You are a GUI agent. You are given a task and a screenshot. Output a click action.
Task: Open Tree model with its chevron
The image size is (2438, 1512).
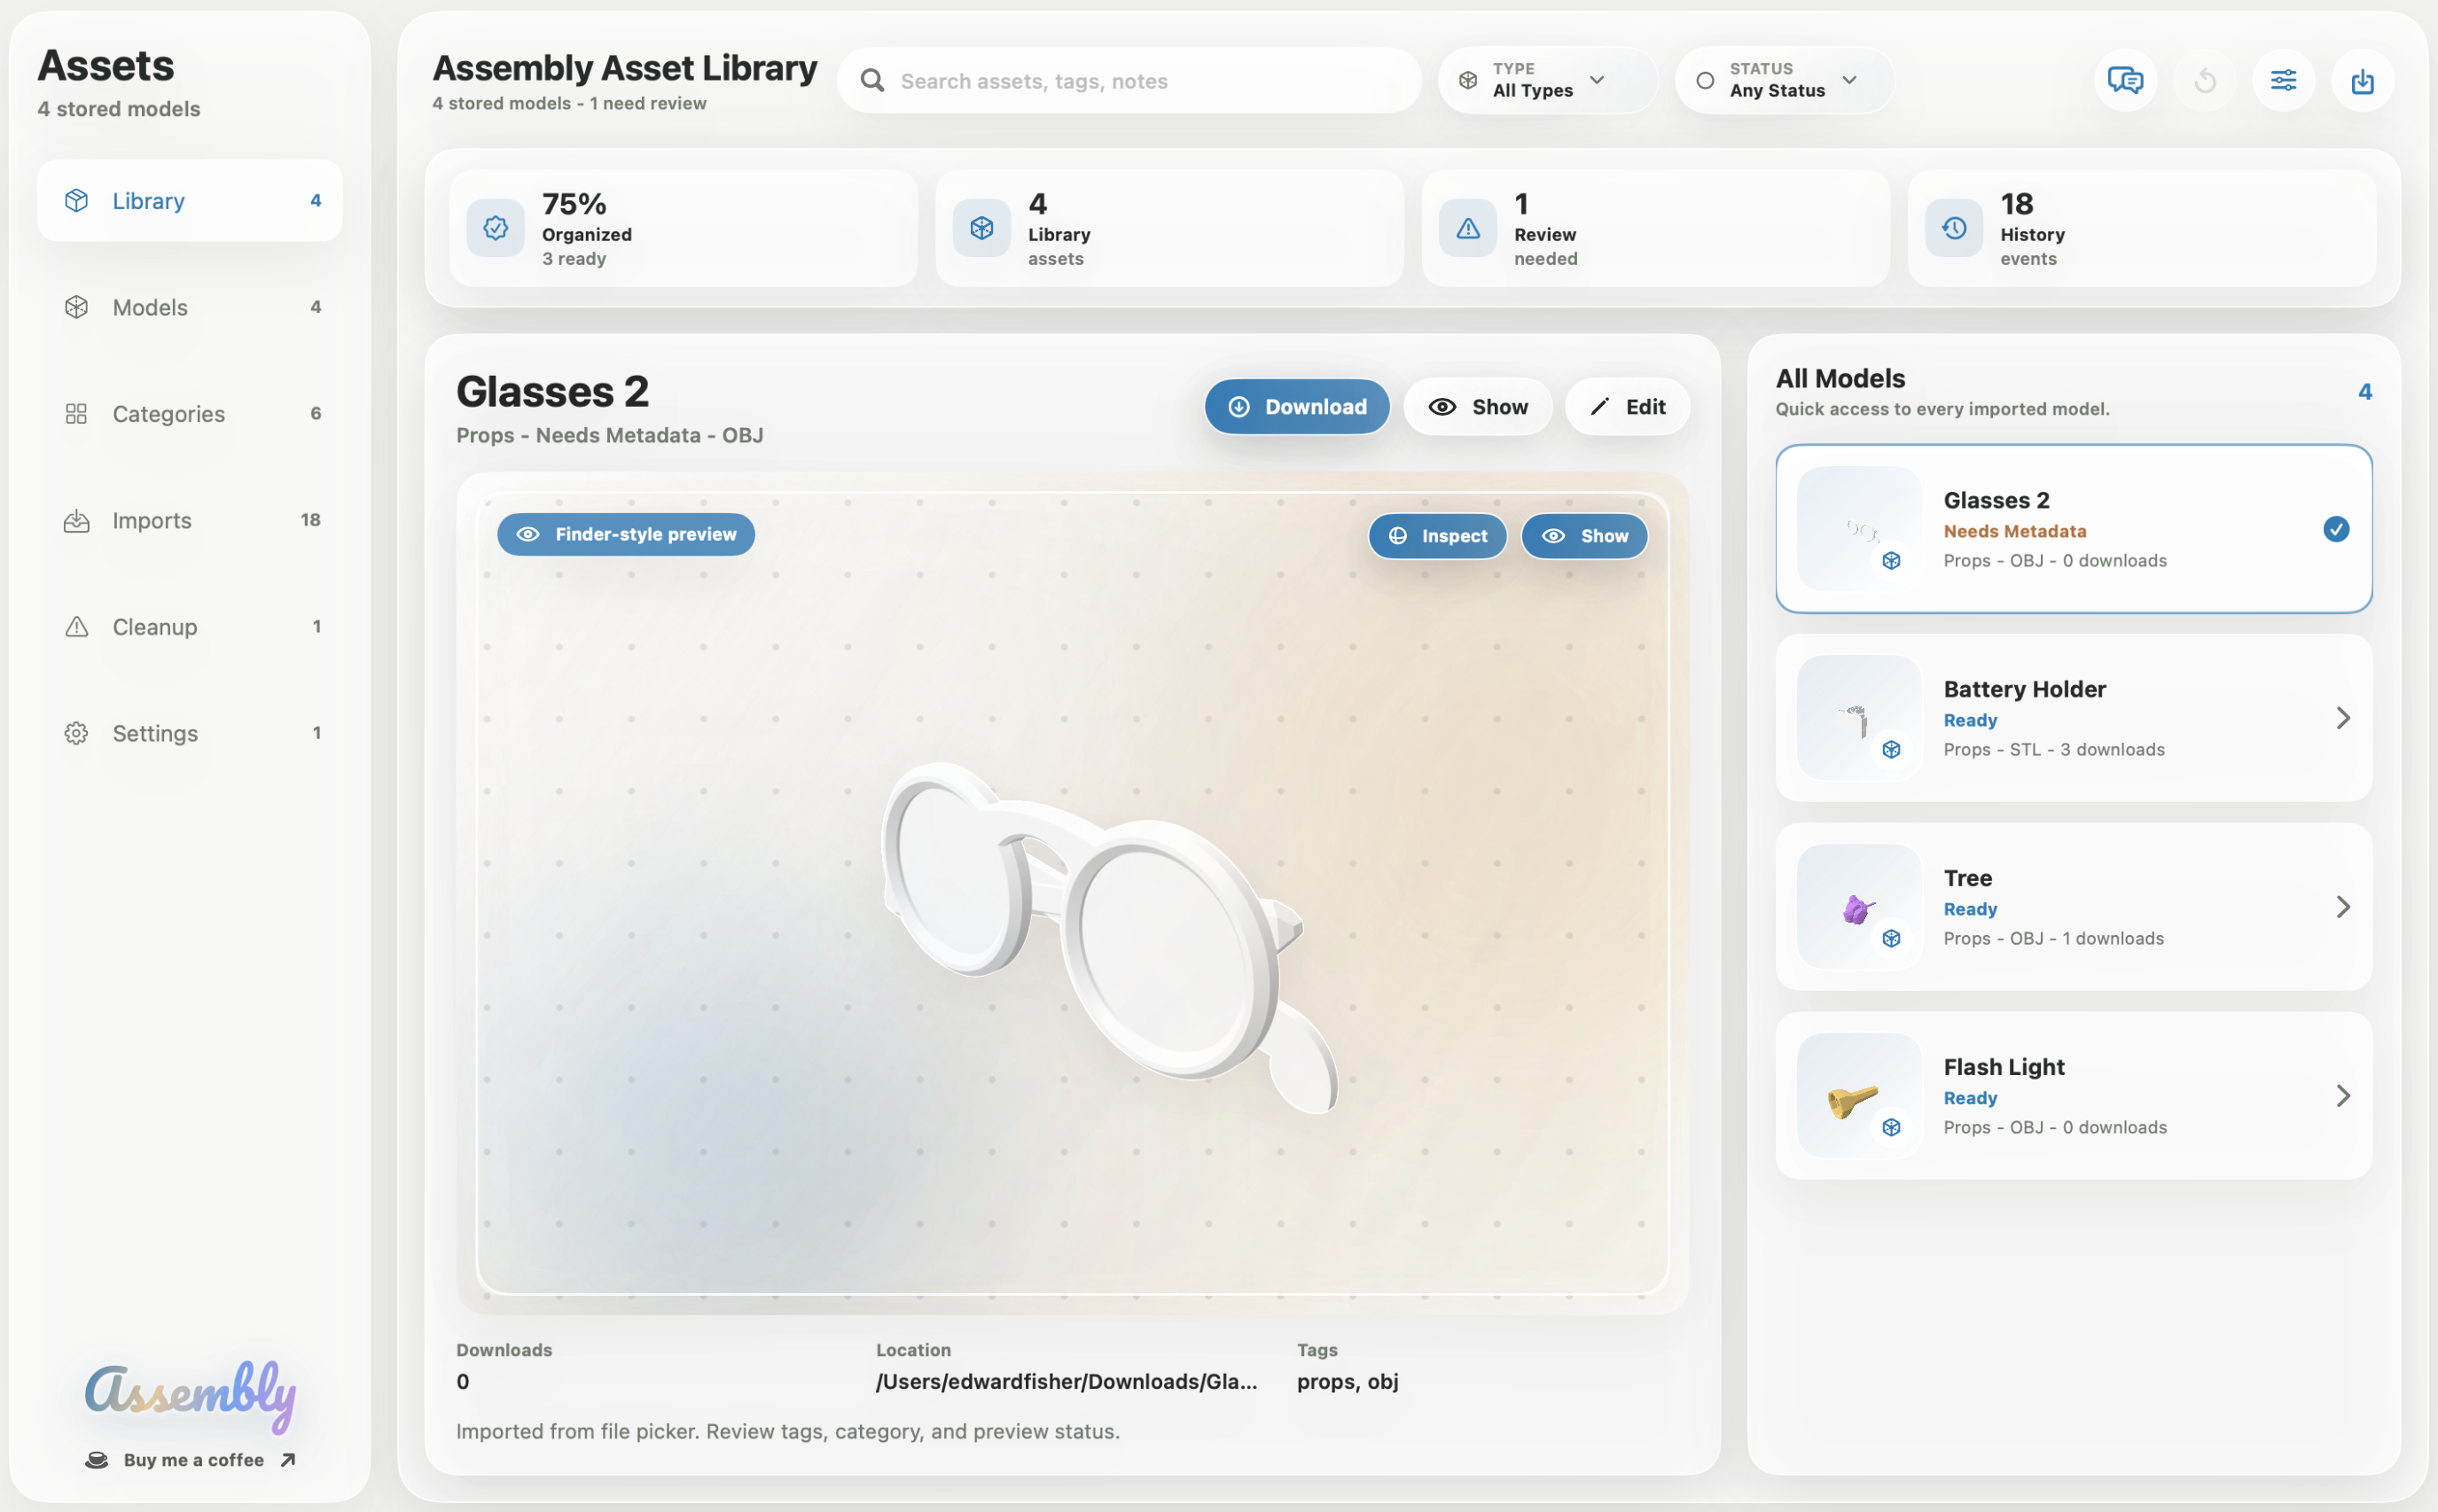(2342, 906)
